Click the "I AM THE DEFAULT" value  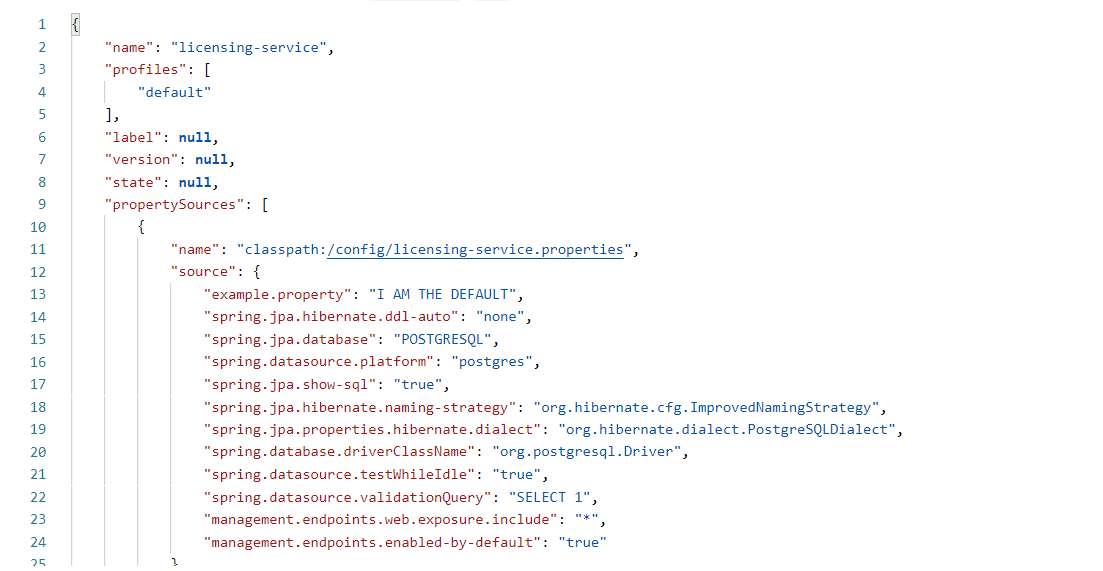coord(442,295)
